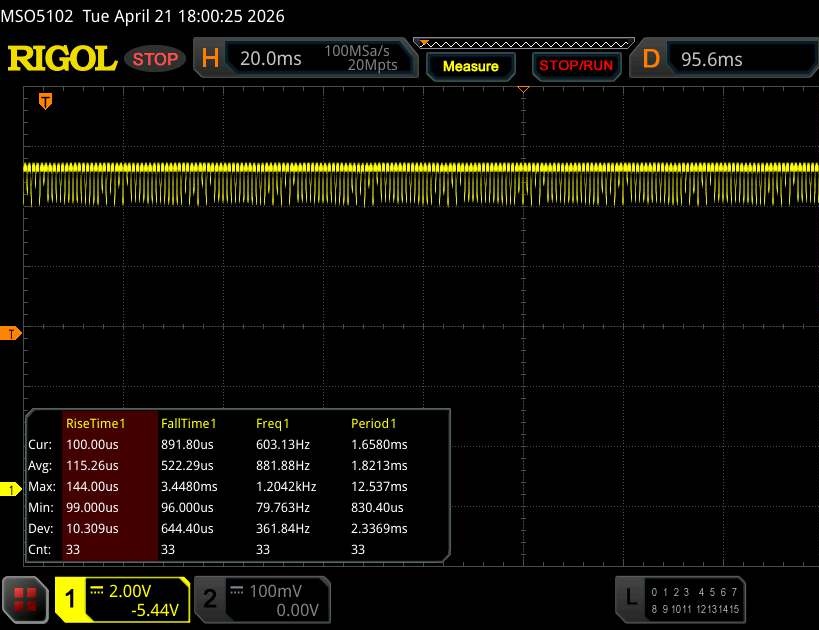Viewport: 819px width, 630px height.
Task: Click max frequency value 1.2042kHz
Action: 286,486
